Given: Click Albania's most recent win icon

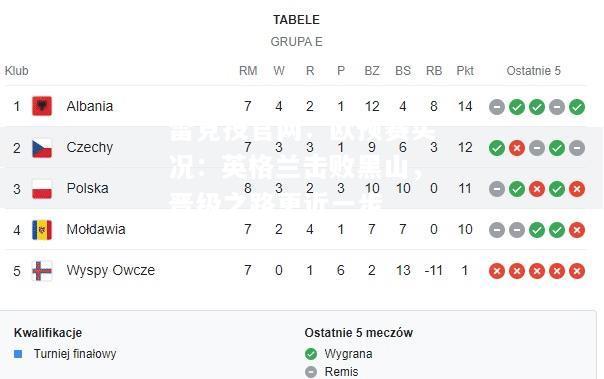Looking at the screenshot, I should click(x=577, y=107).
